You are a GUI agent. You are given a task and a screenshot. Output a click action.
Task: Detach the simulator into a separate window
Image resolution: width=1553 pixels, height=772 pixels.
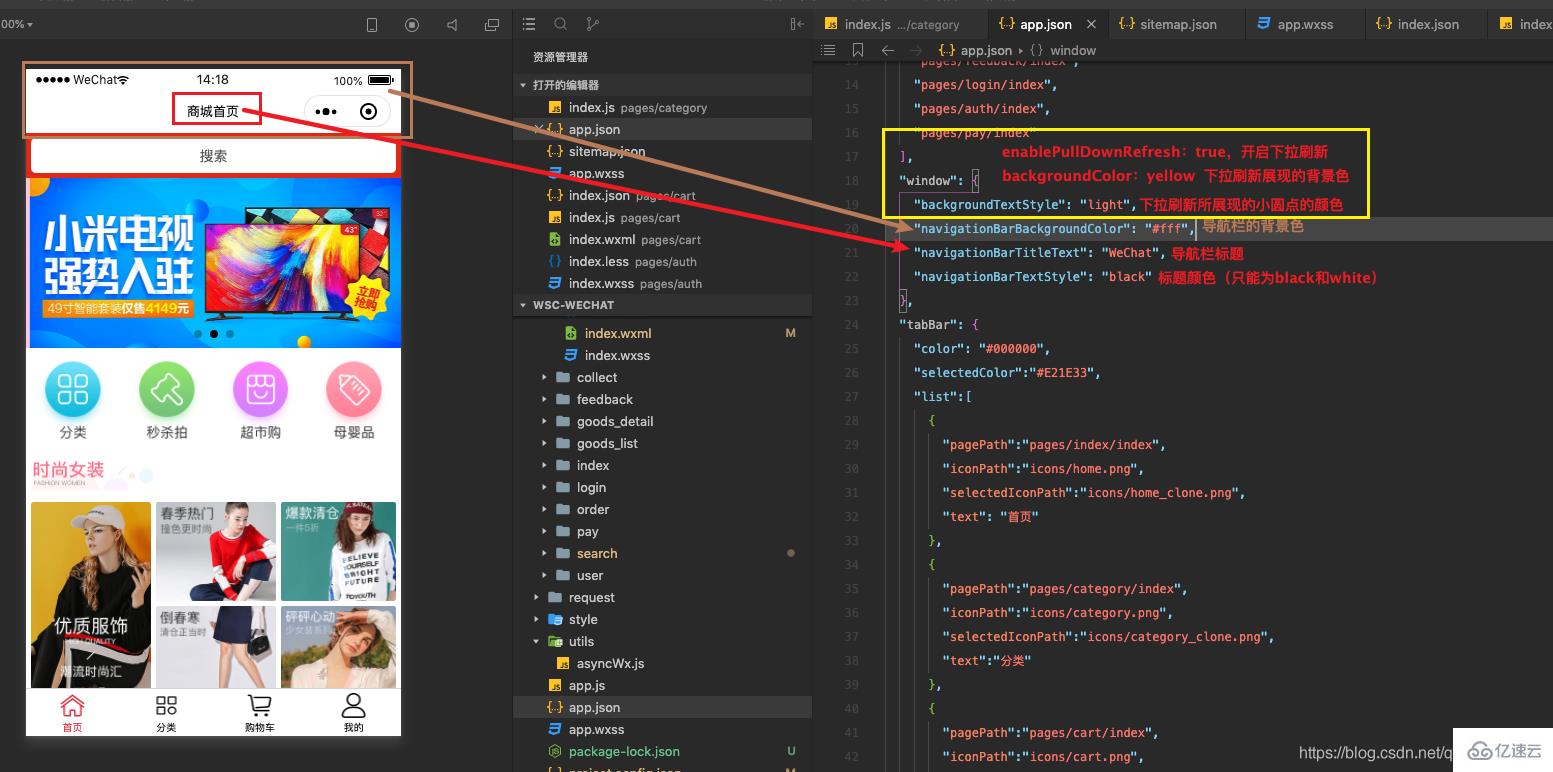pos(492,25)
